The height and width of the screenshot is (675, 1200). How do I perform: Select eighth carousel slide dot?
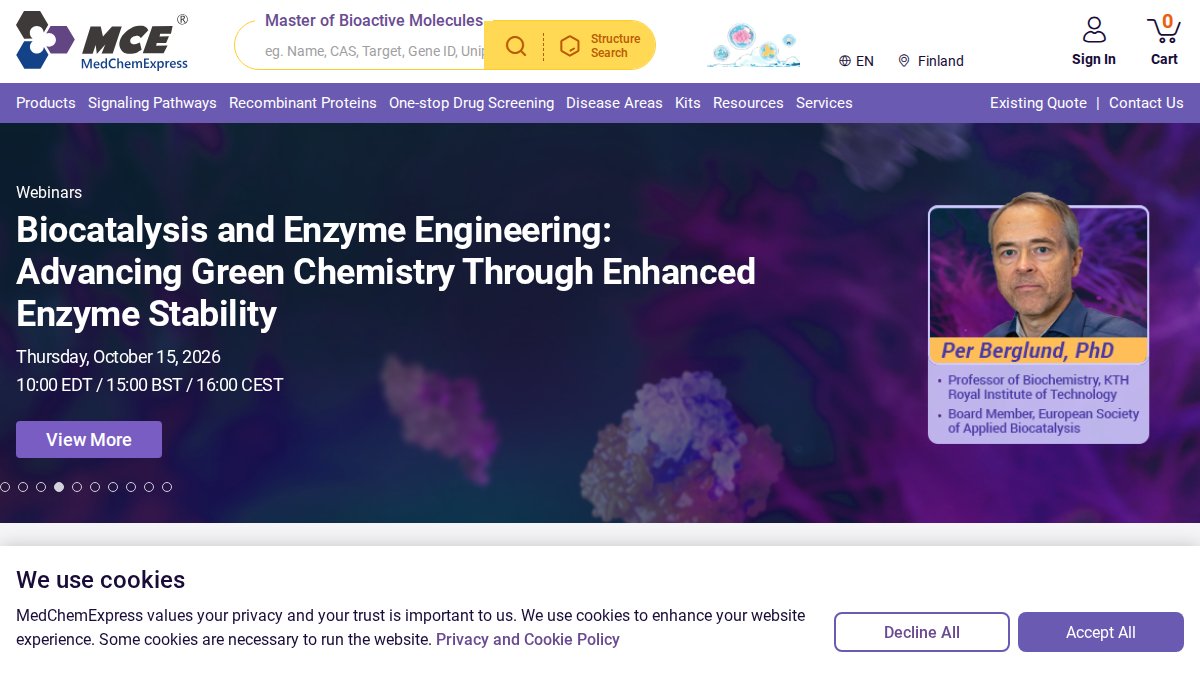coord(131,487)
